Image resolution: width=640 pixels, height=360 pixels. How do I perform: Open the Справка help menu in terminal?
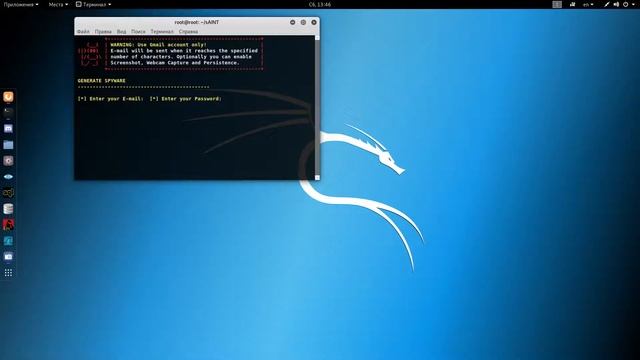click(188, 31)
